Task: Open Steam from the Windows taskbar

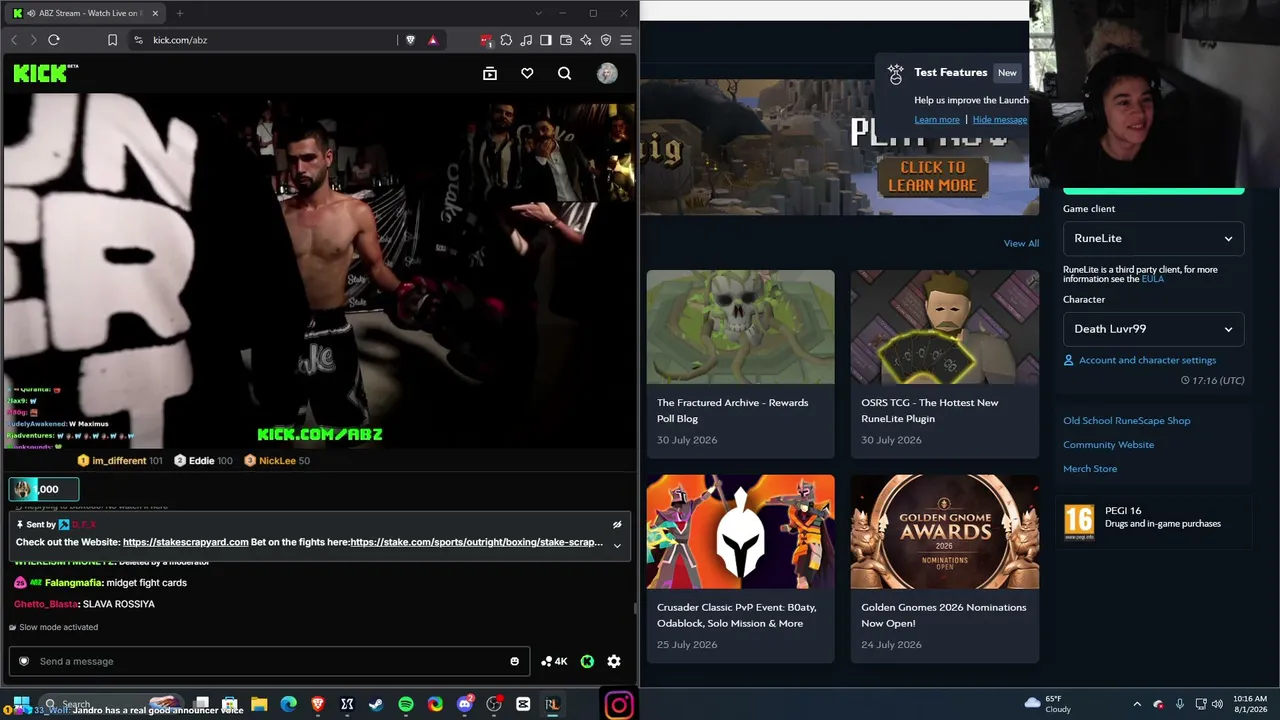Action: pyautogui.click(x=376, y=704)
